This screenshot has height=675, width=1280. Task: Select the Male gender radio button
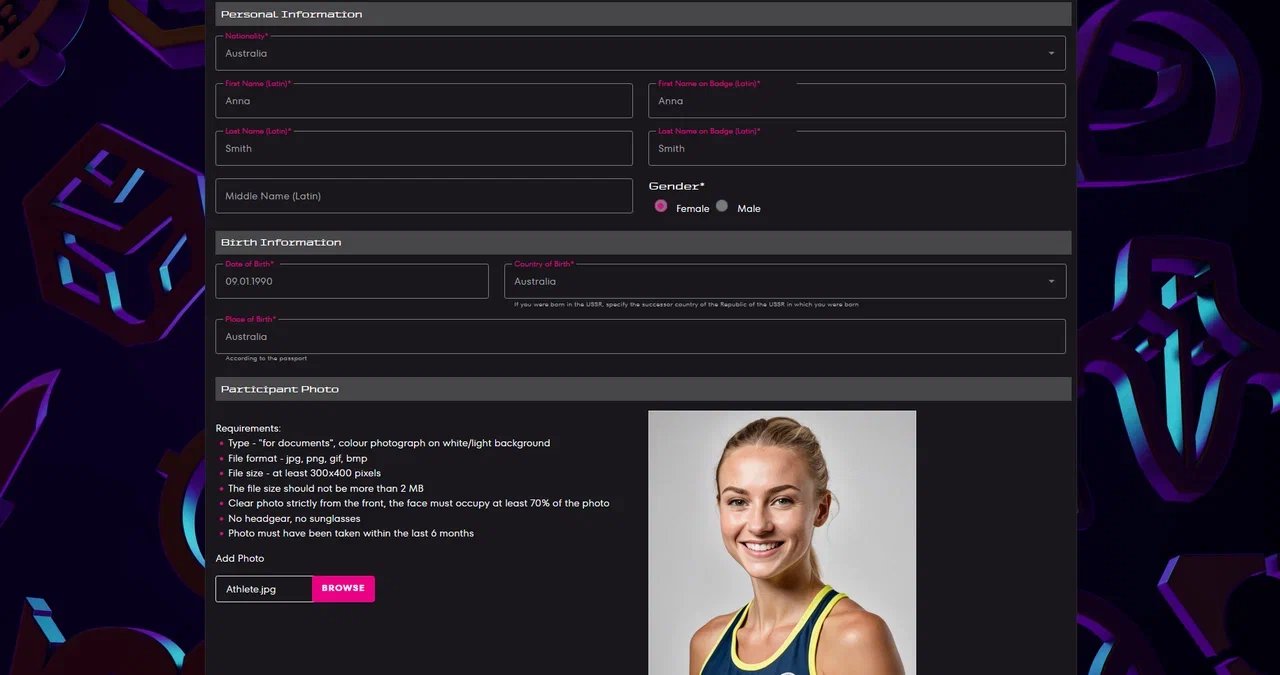tap(722, 206)
